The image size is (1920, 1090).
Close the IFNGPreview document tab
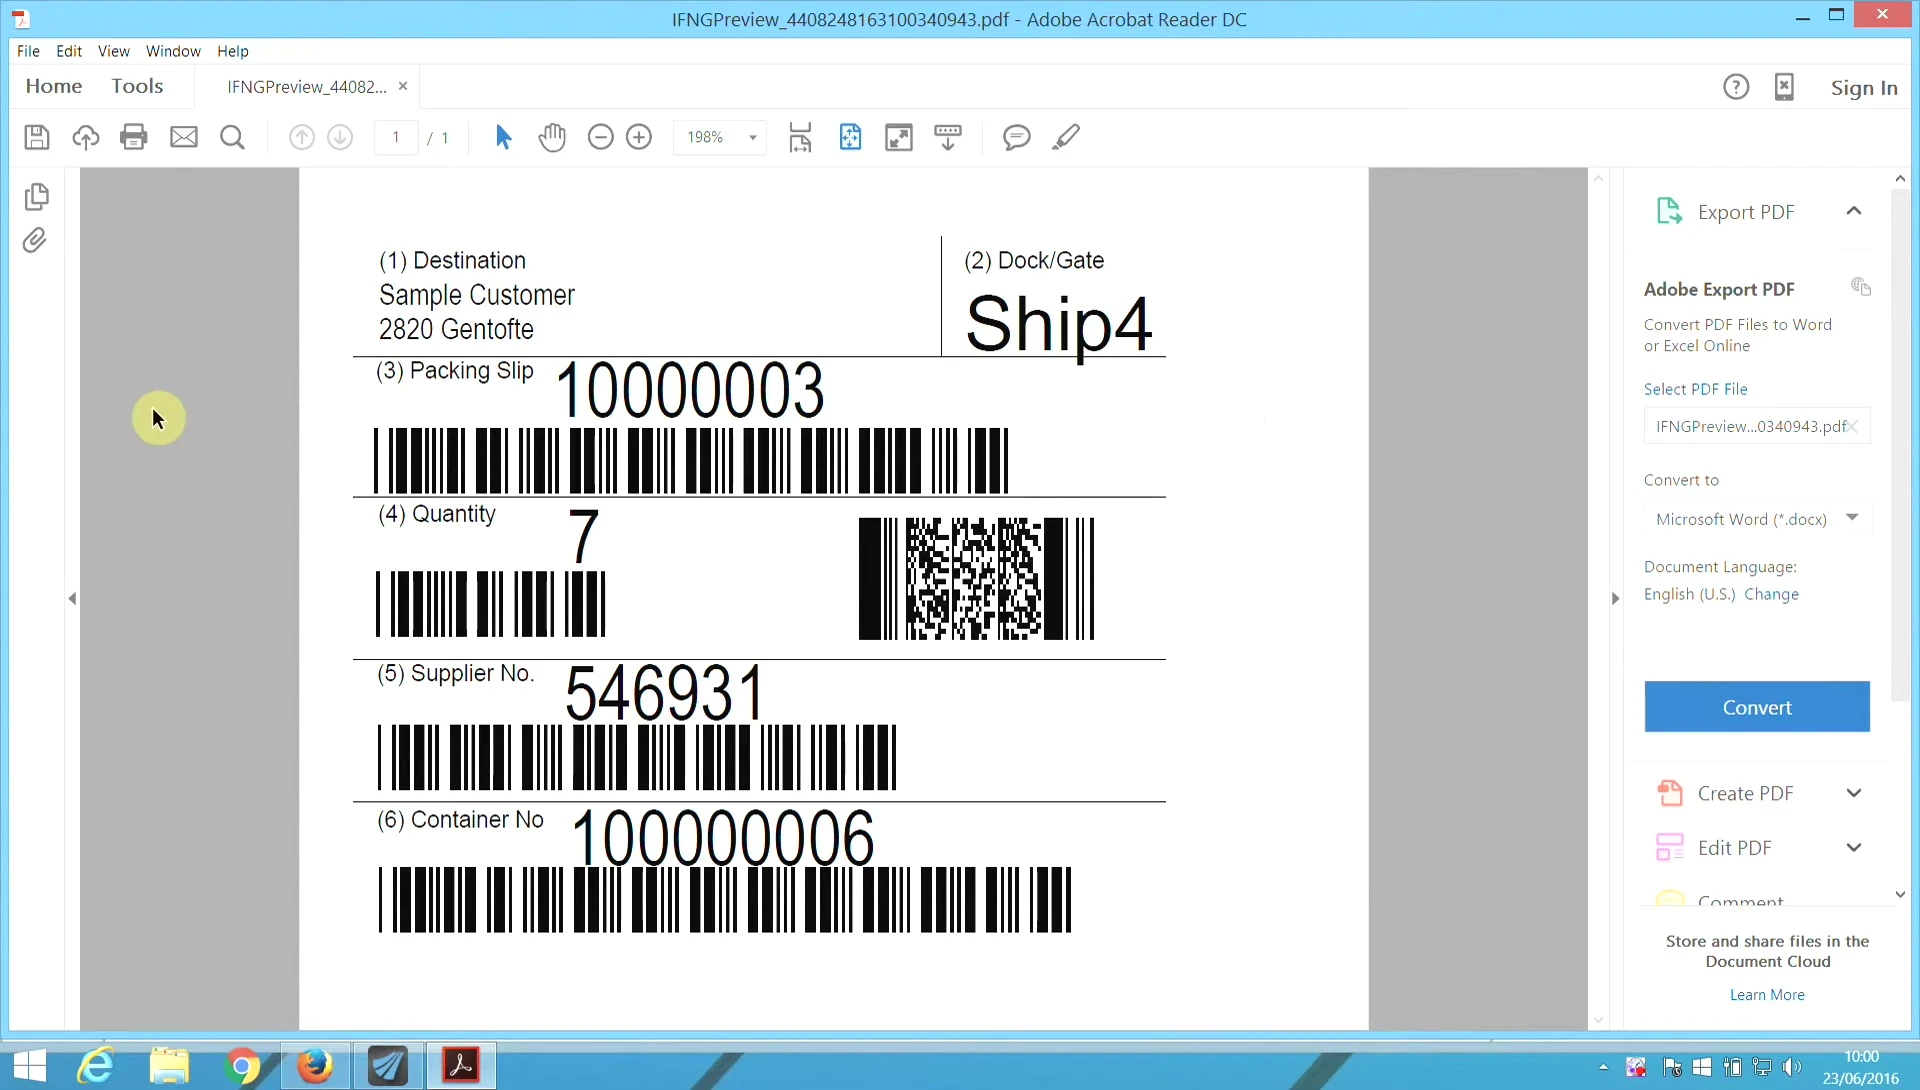coord(403,86)
